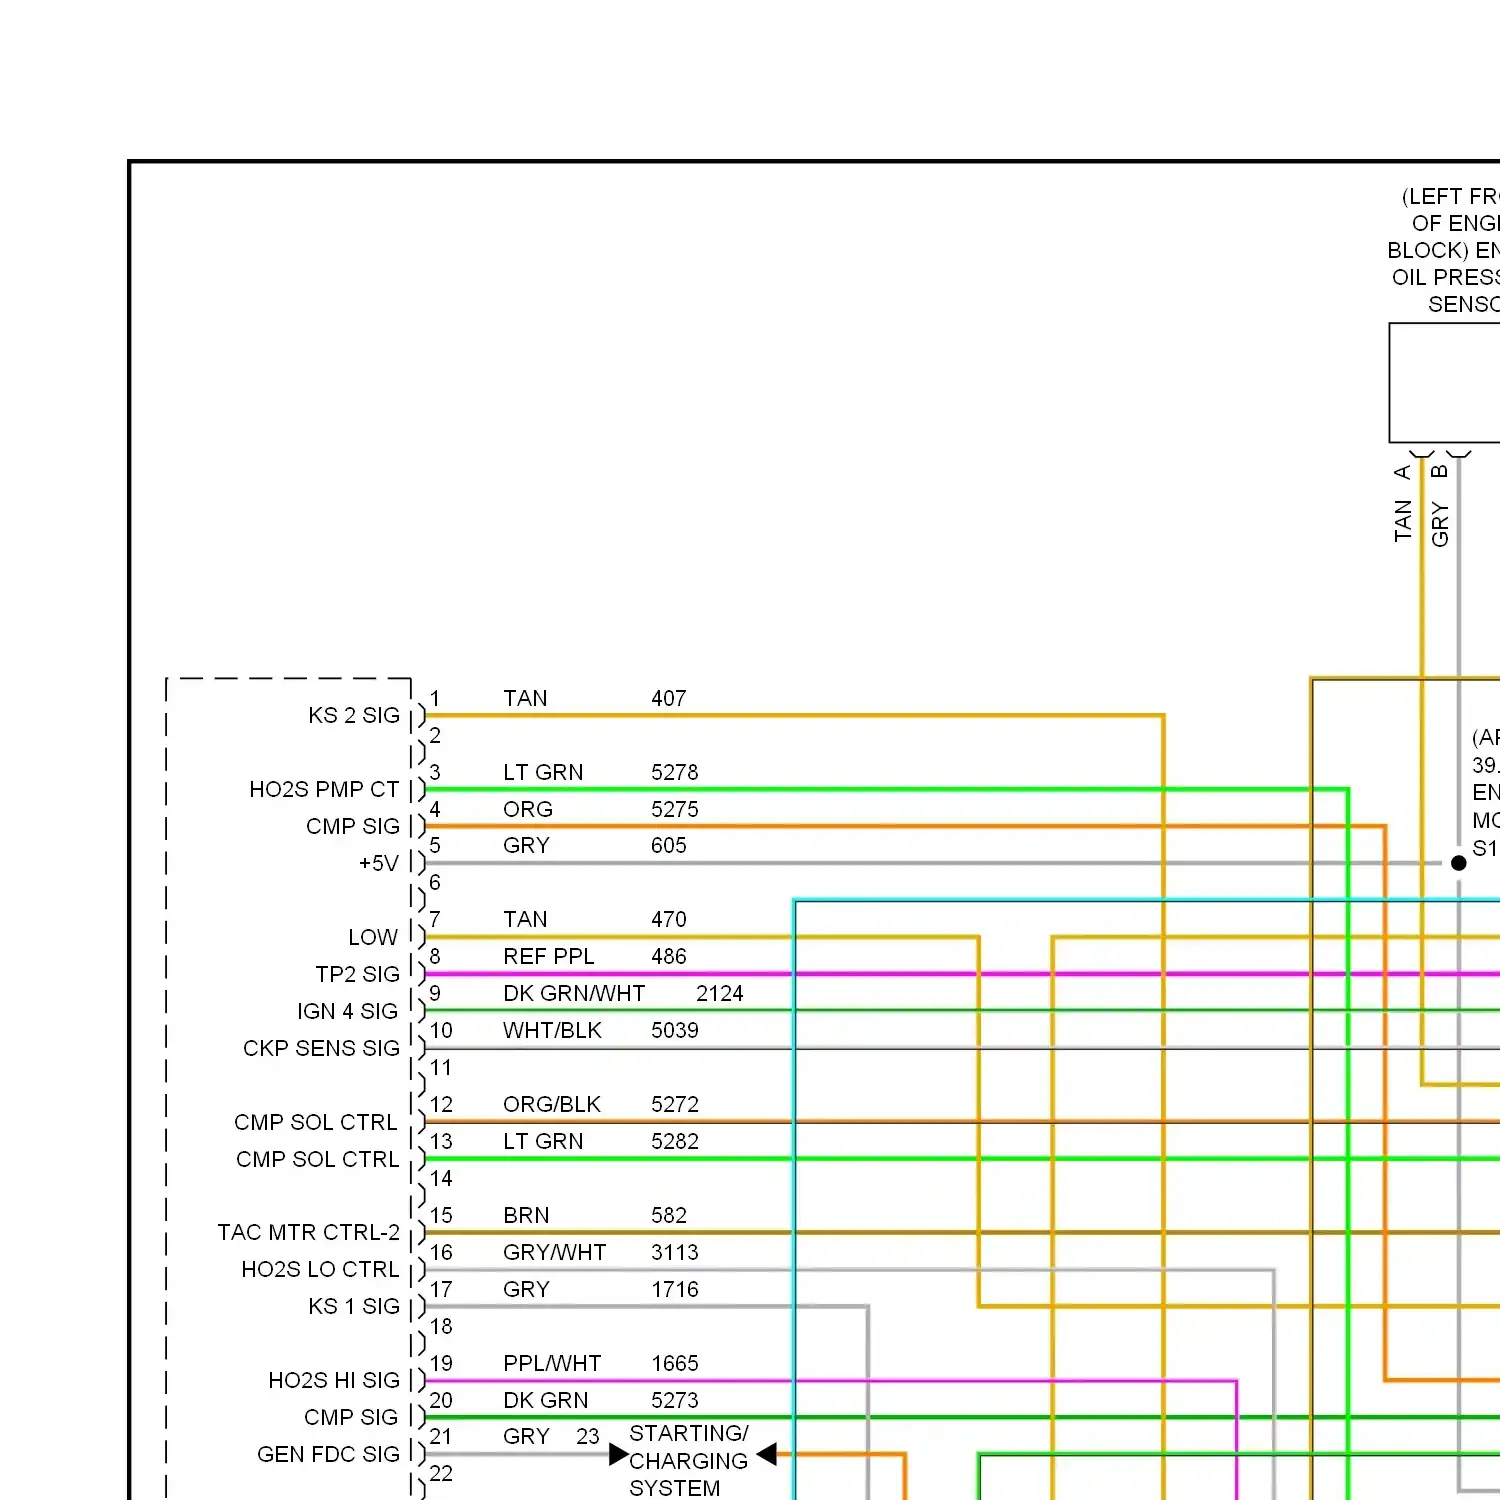Click circuit number 5039

(675, 1030)
